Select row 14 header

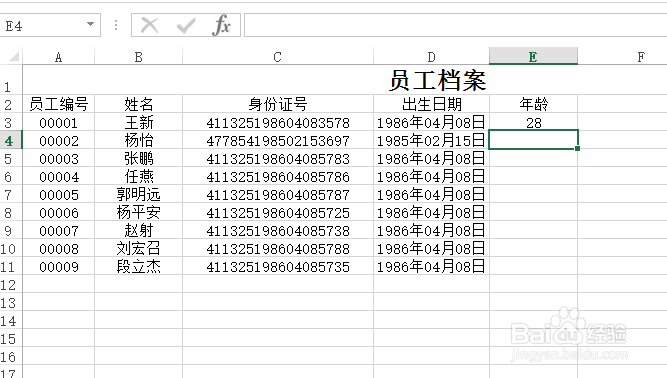(x=11, y=320)
